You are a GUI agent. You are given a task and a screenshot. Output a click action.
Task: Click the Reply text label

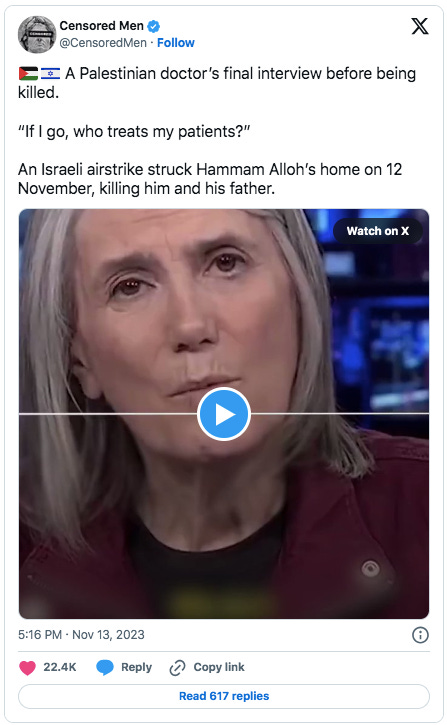(x=136, y=667)
